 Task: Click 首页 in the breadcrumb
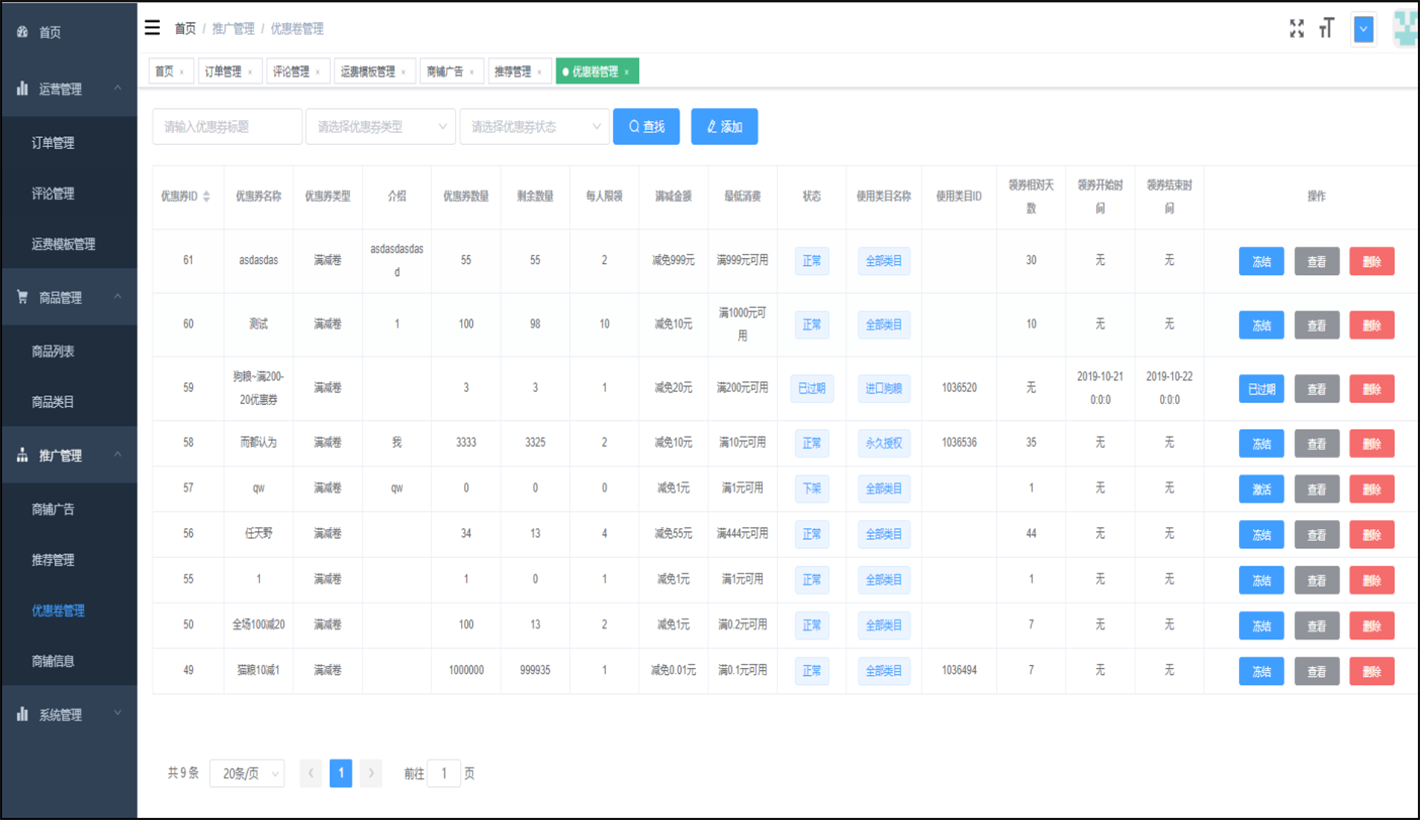[186, 29]
